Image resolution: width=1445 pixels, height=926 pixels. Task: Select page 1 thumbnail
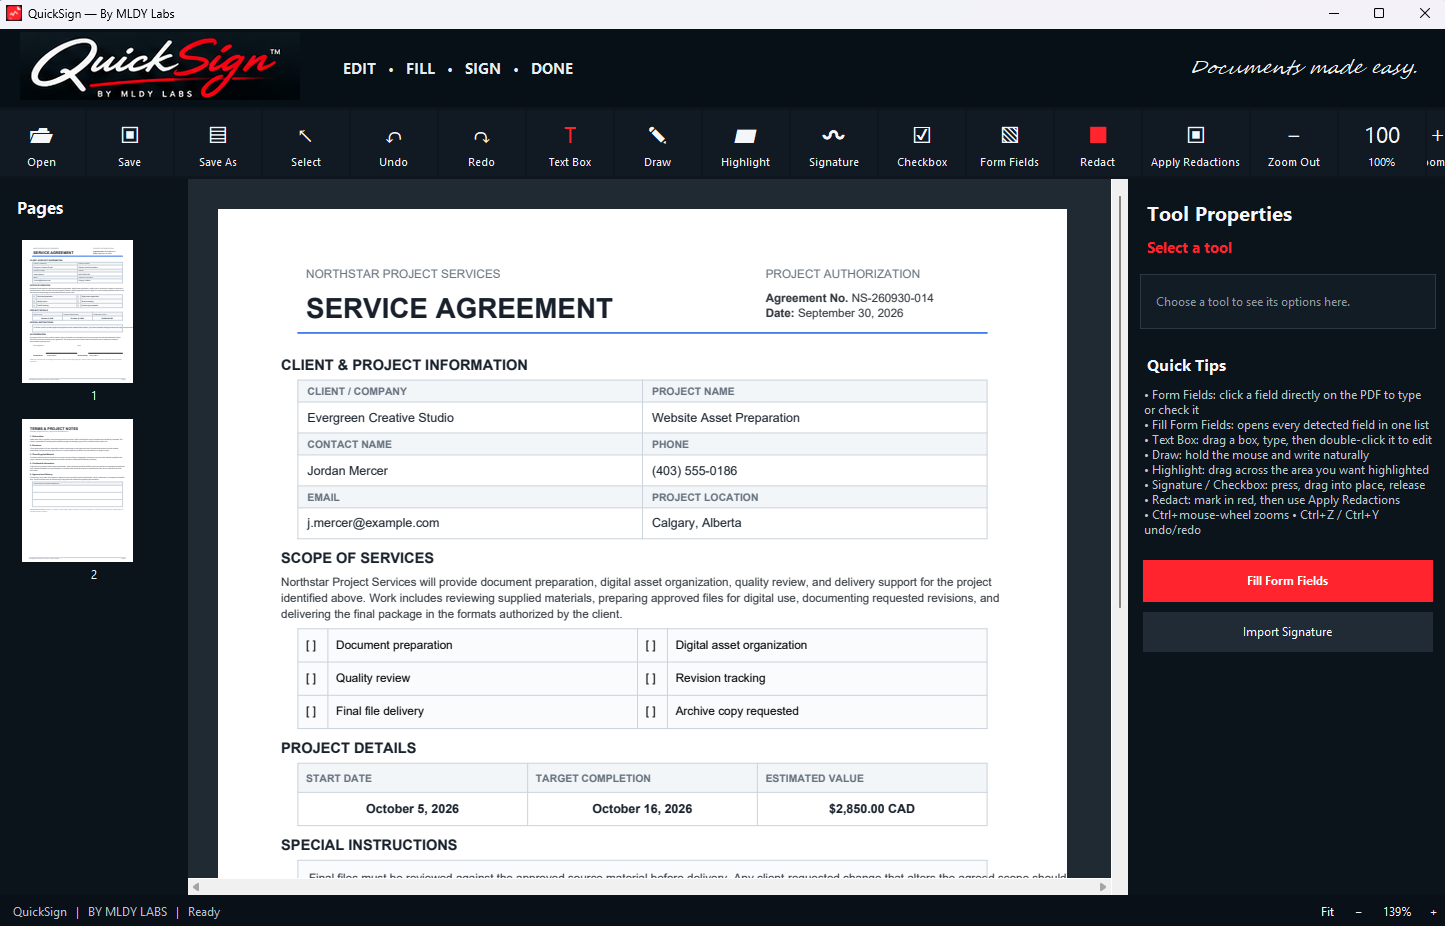pos(77,311)
